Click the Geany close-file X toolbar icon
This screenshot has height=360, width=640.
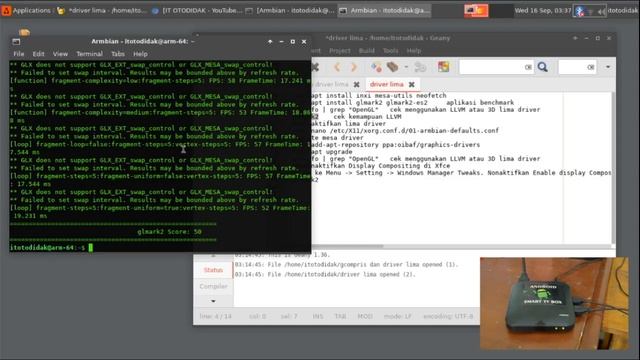point(315,67)
